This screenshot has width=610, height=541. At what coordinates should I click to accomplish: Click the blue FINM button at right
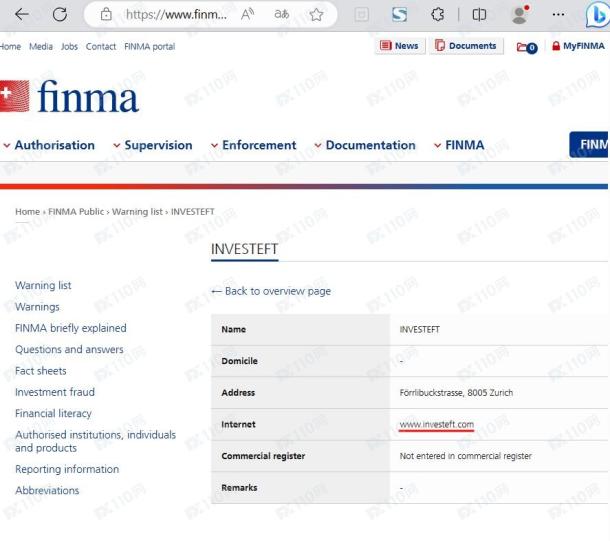pos(589,145)
